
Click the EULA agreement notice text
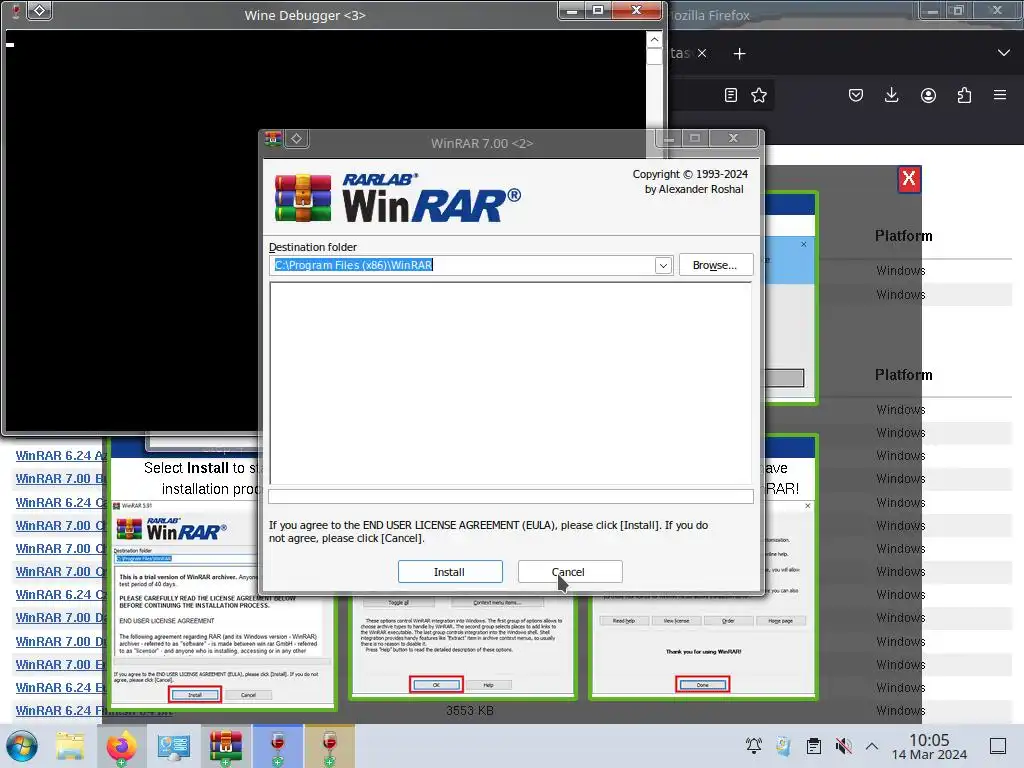488,532
